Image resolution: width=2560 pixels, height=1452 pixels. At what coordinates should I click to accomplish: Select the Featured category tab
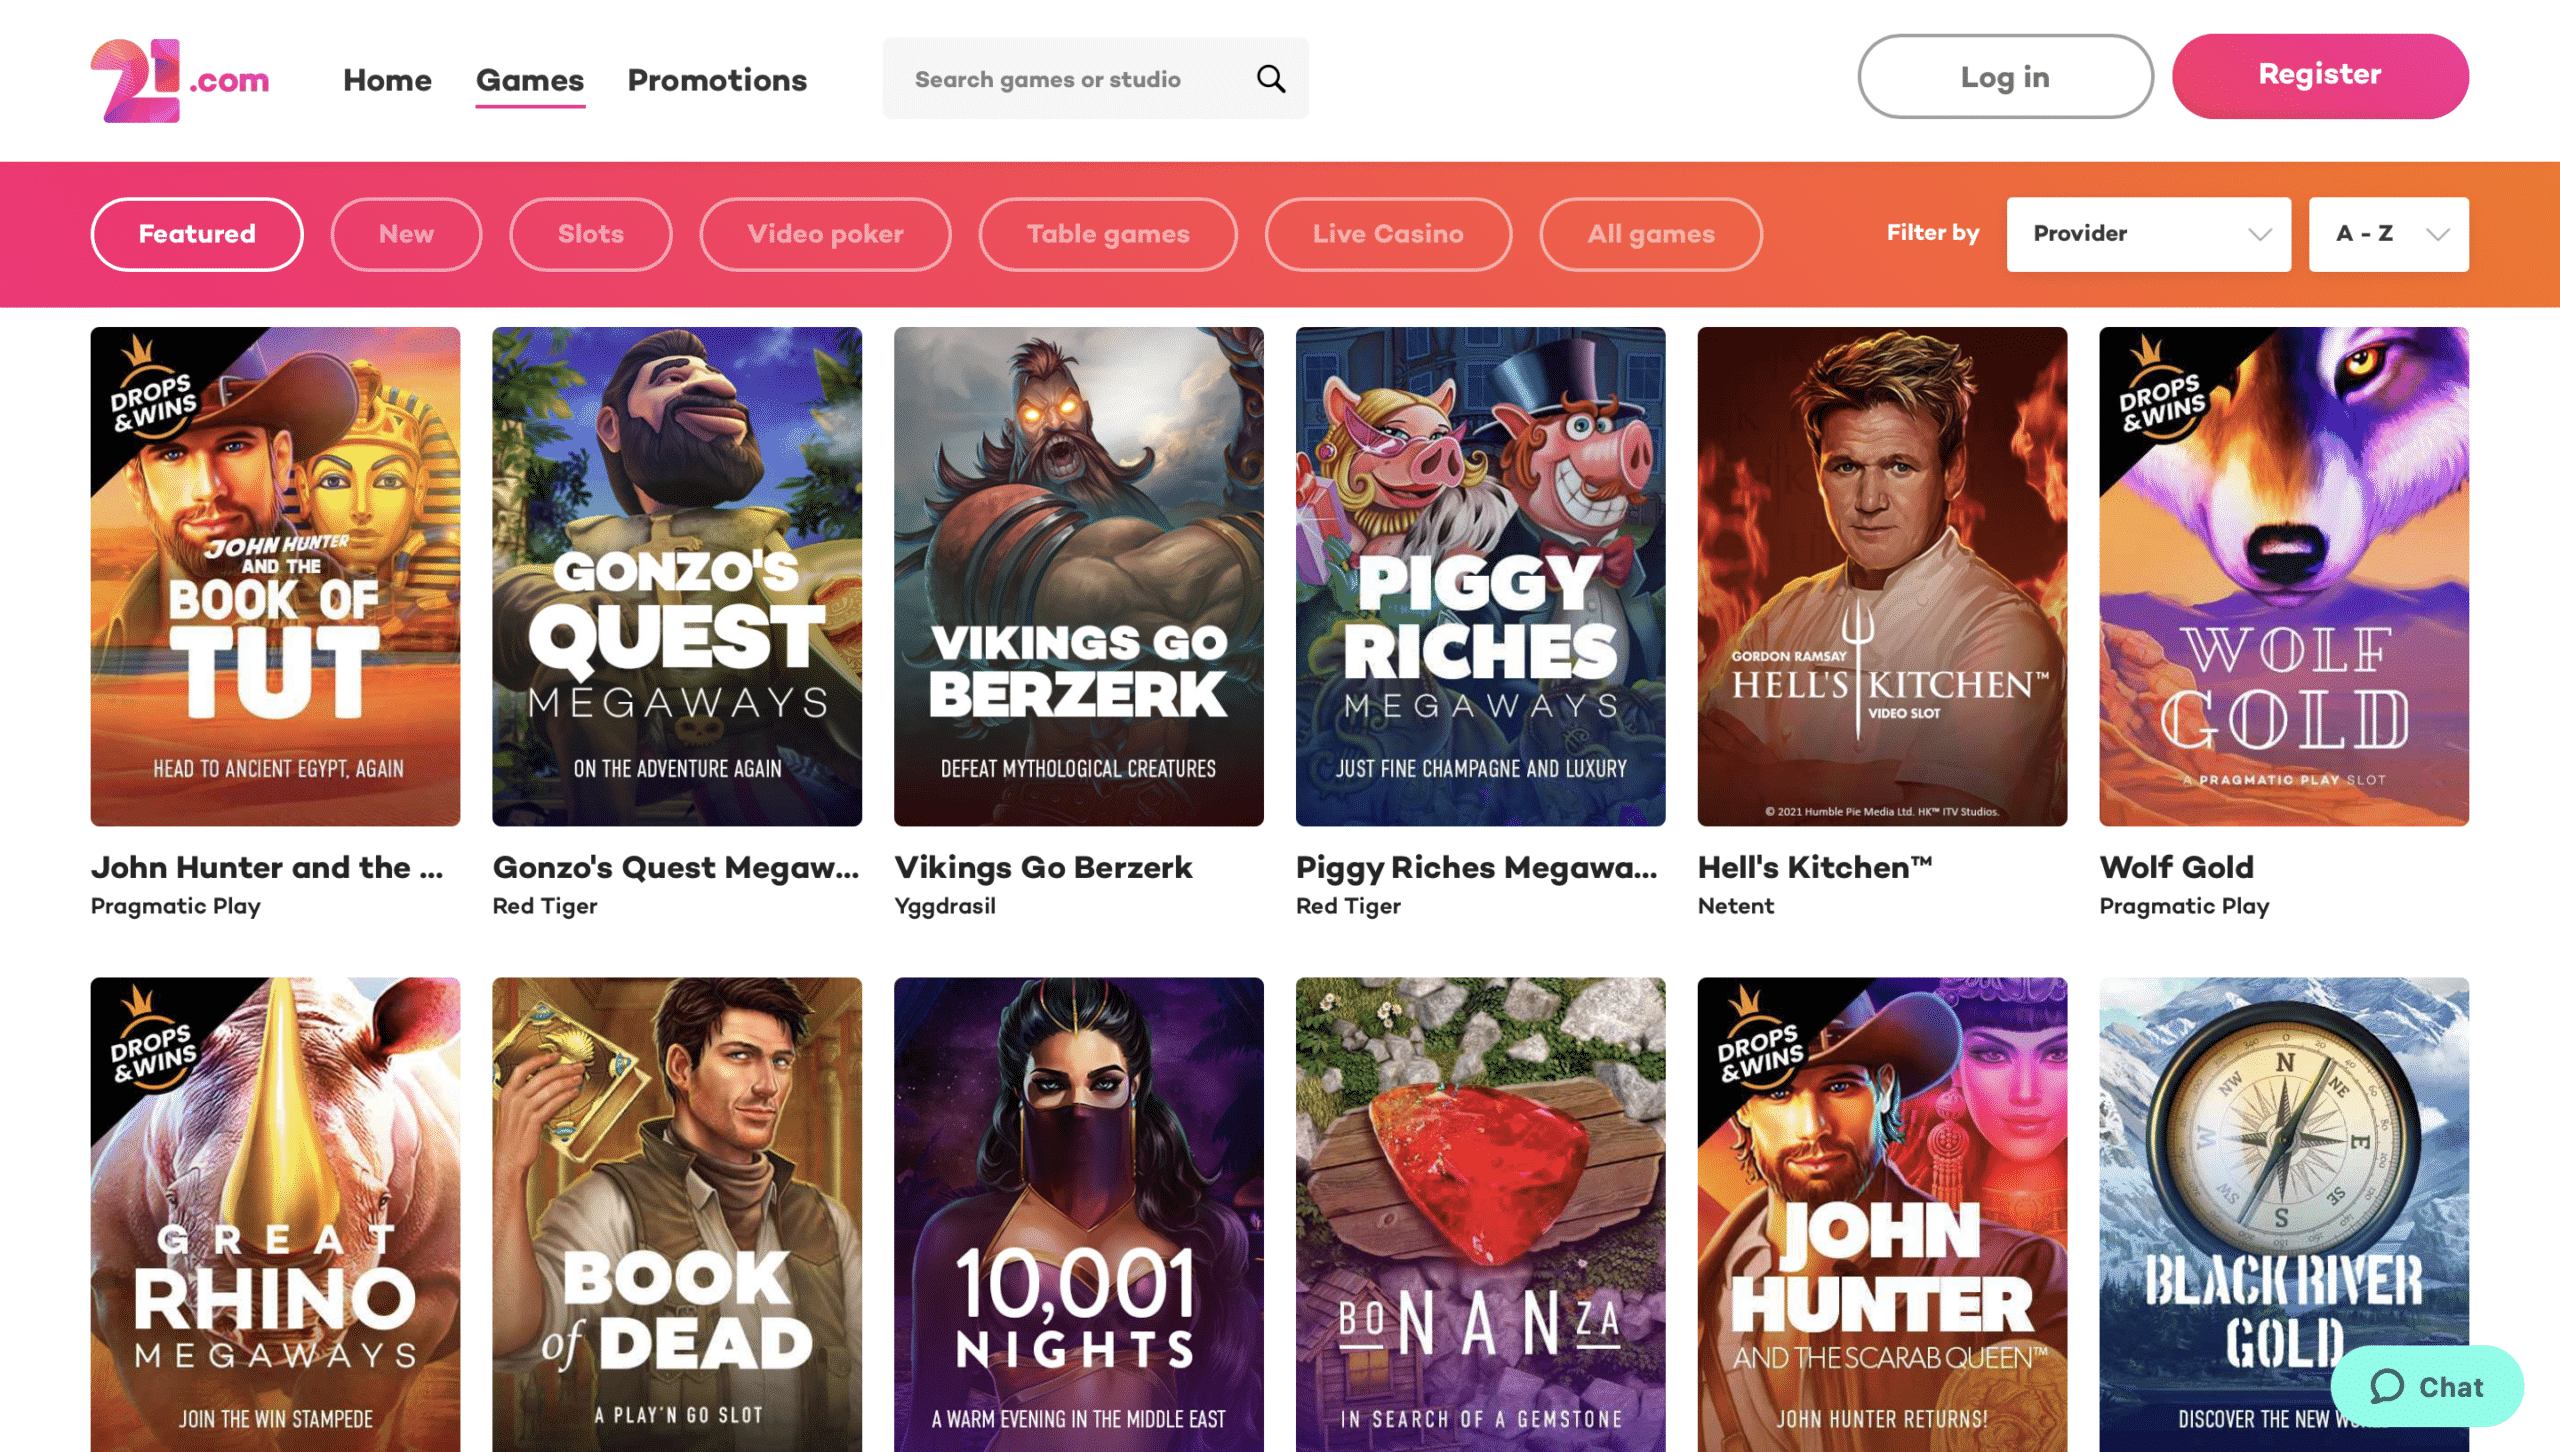pyautogui.click(x=197, y=234)
